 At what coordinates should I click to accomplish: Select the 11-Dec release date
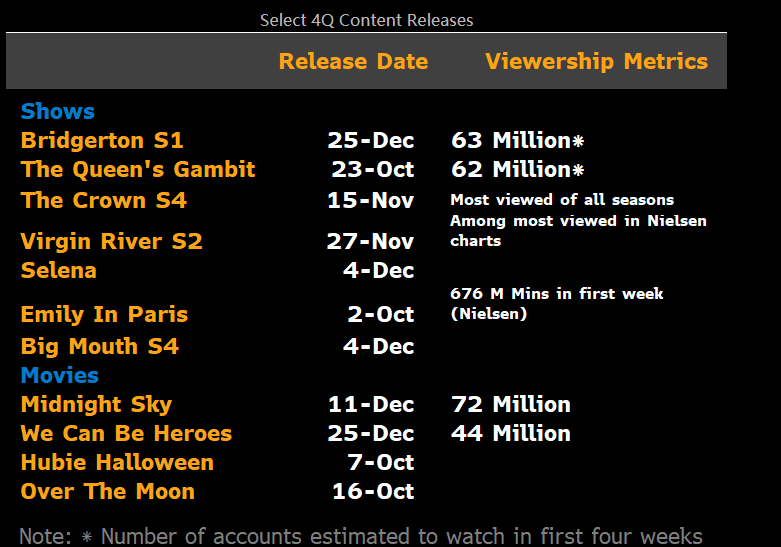(371, 405)
